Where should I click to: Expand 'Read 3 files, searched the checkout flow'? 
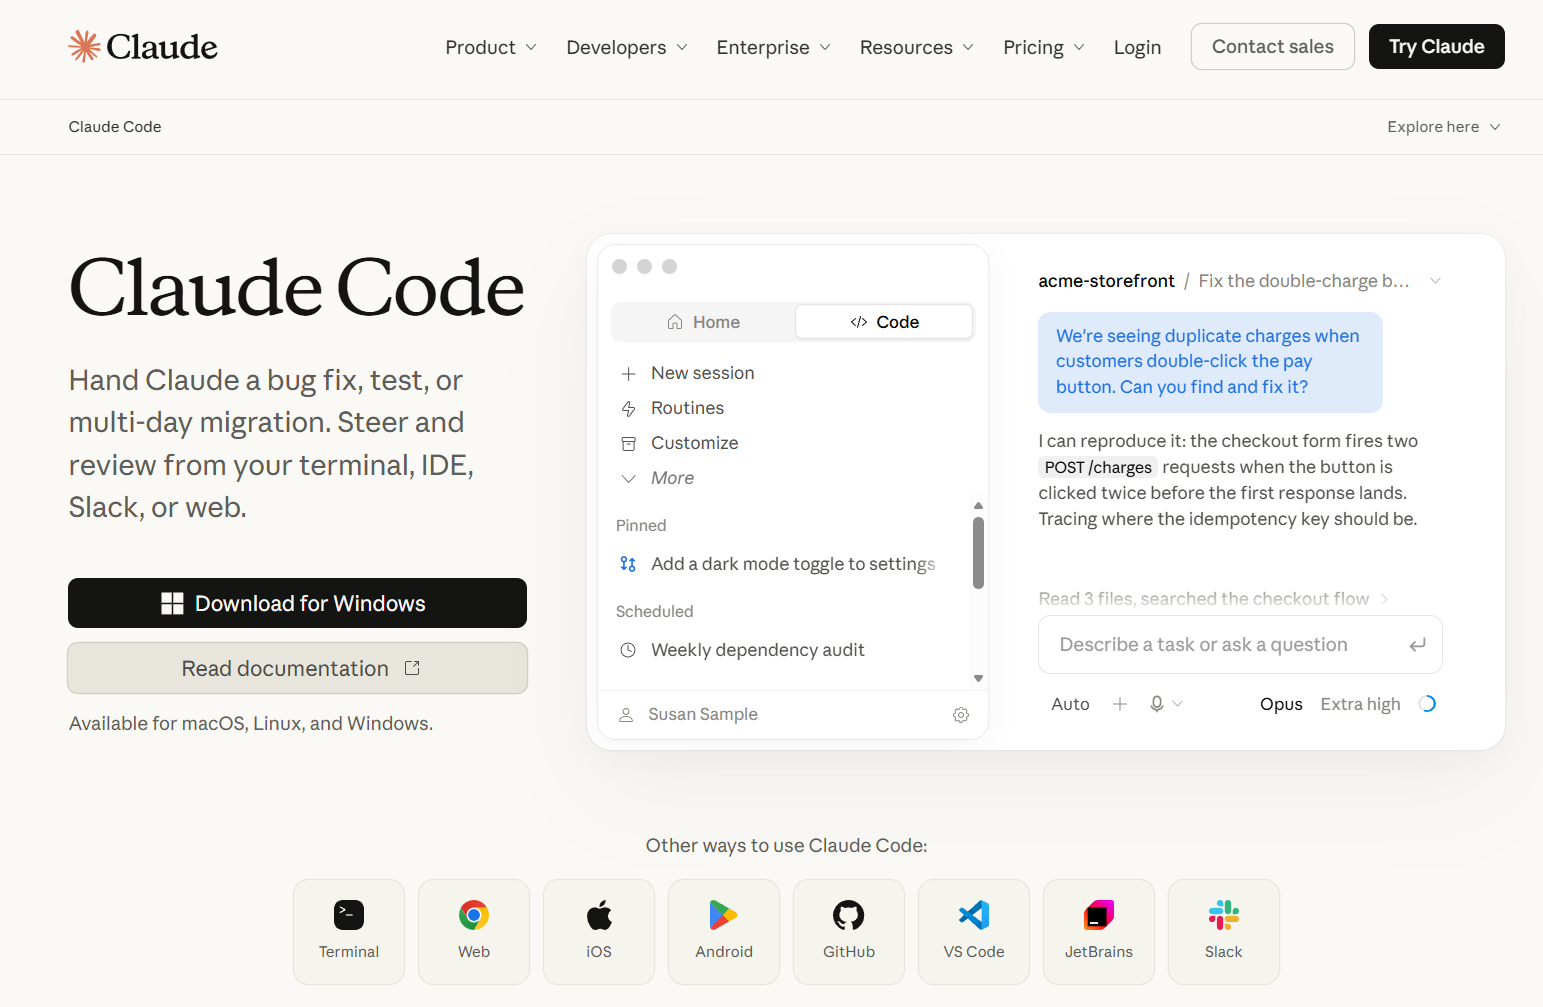click(x=1213, y=599)
